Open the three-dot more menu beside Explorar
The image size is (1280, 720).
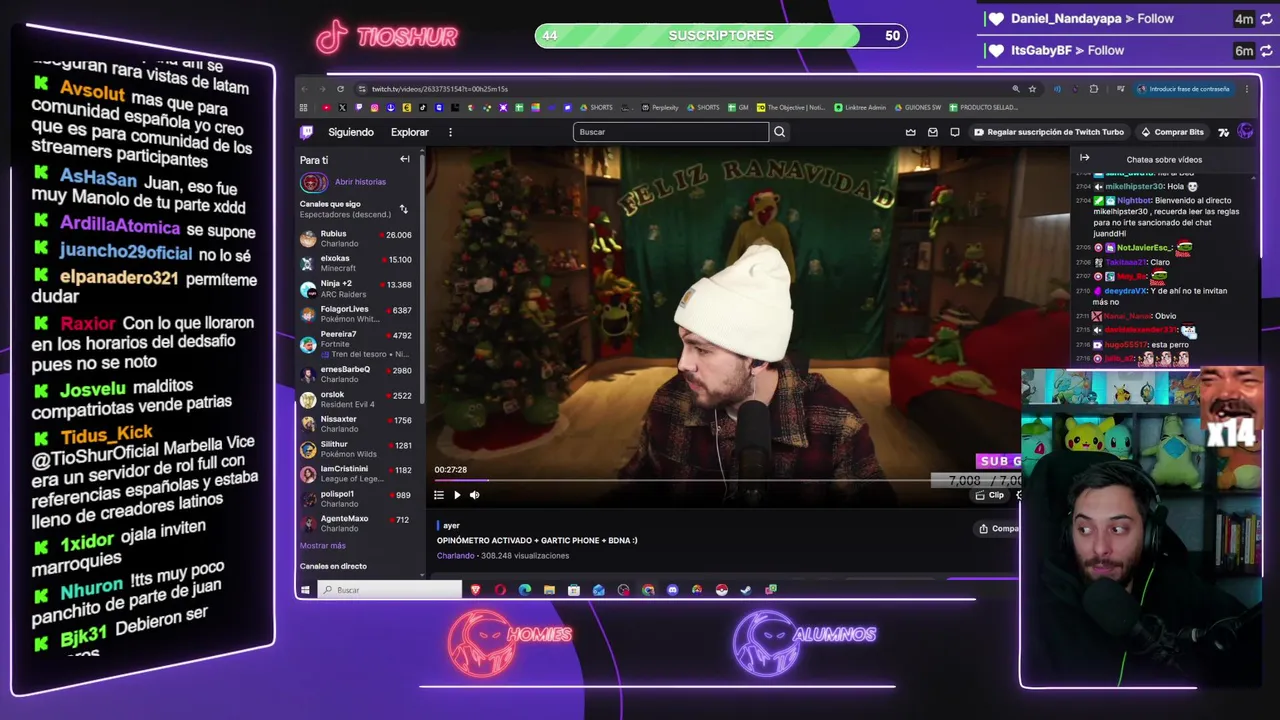pyautogui.click(x=450, y=132)
